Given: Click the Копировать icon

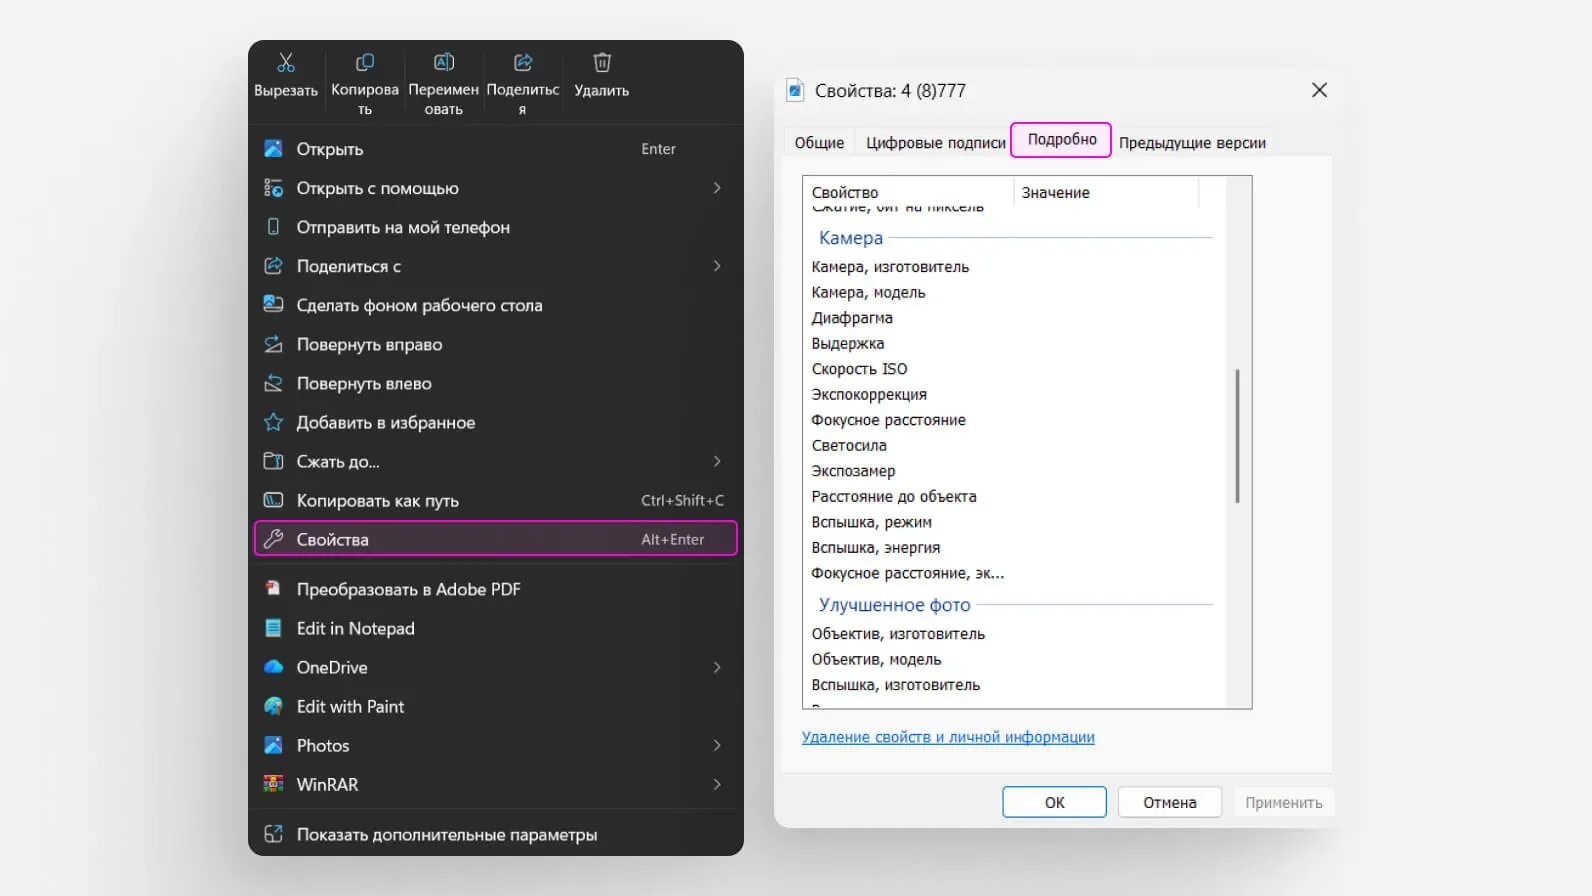Looking at the screenshot, I should pyautogui.click(x=365, y=62).
